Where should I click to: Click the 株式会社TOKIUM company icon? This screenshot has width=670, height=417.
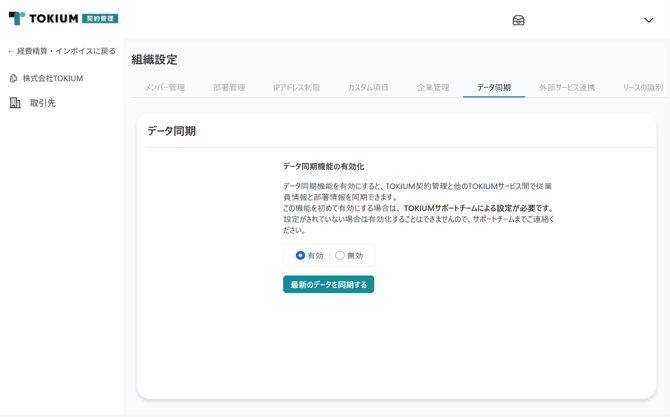coord(13,79)
